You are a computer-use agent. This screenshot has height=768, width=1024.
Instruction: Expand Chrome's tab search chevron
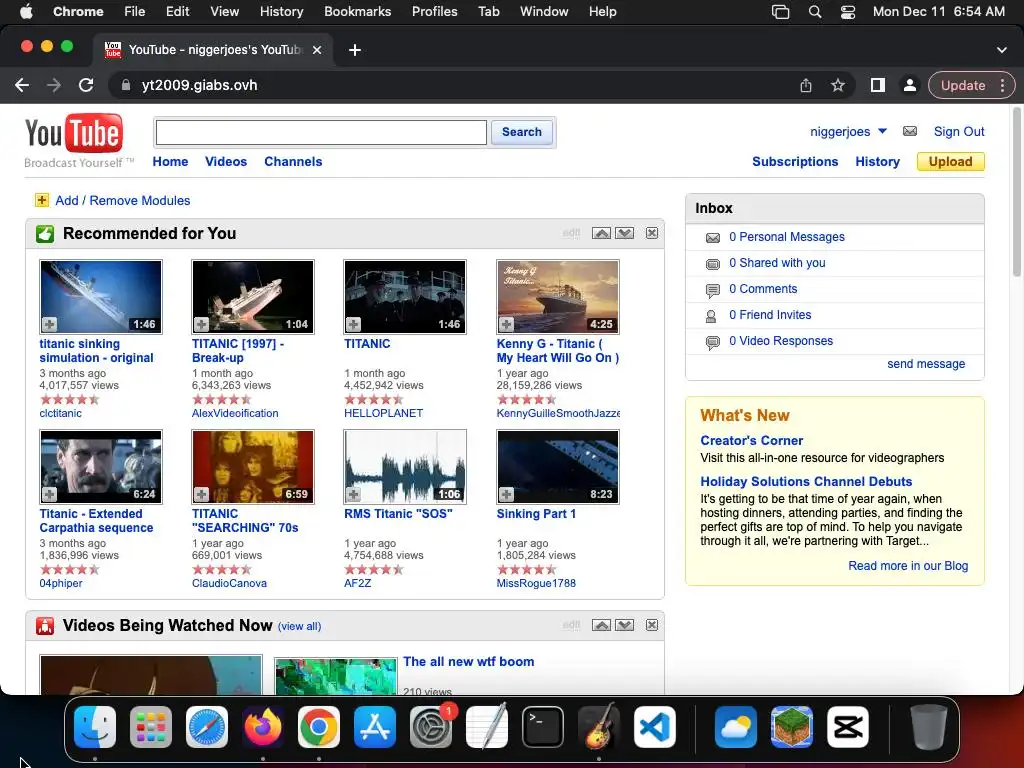click(x=1001, y=50)
